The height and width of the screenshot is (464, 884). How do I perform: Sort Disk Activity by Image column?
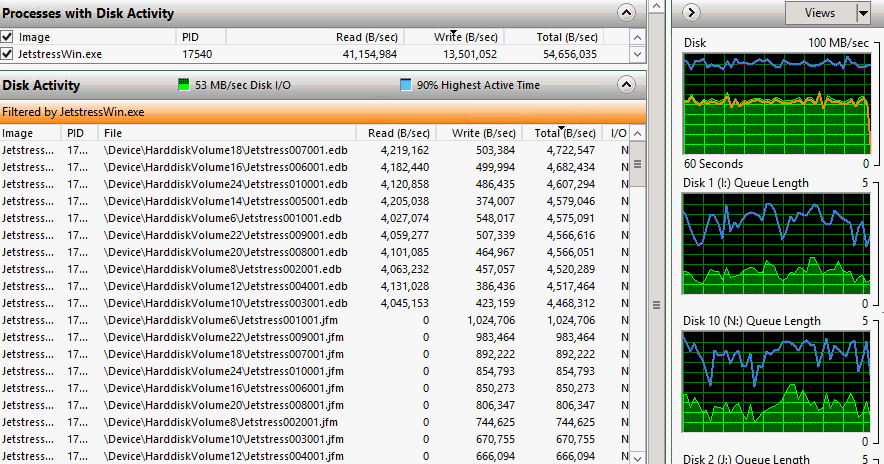pos(30,133)
